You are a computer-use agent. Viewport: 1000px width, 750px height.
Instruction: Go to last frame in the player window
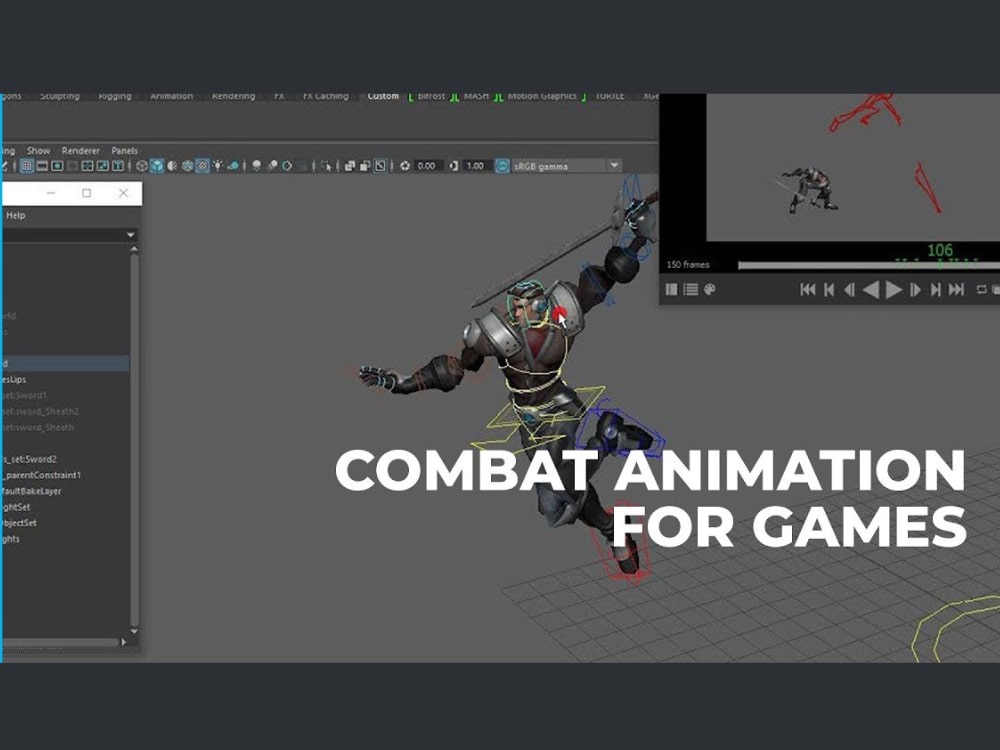(957, 290)
